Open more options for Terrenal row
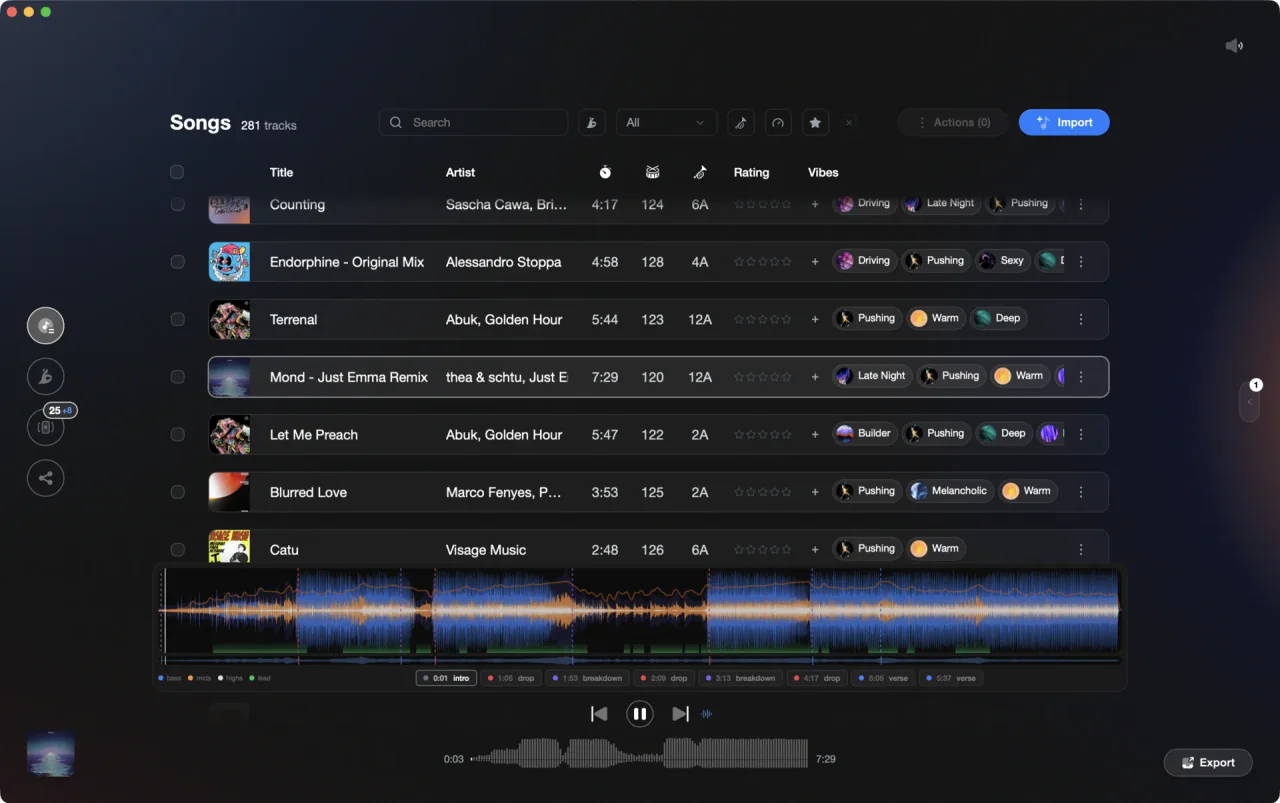The image size is (1280, 803). click(x=1081, y=319)
